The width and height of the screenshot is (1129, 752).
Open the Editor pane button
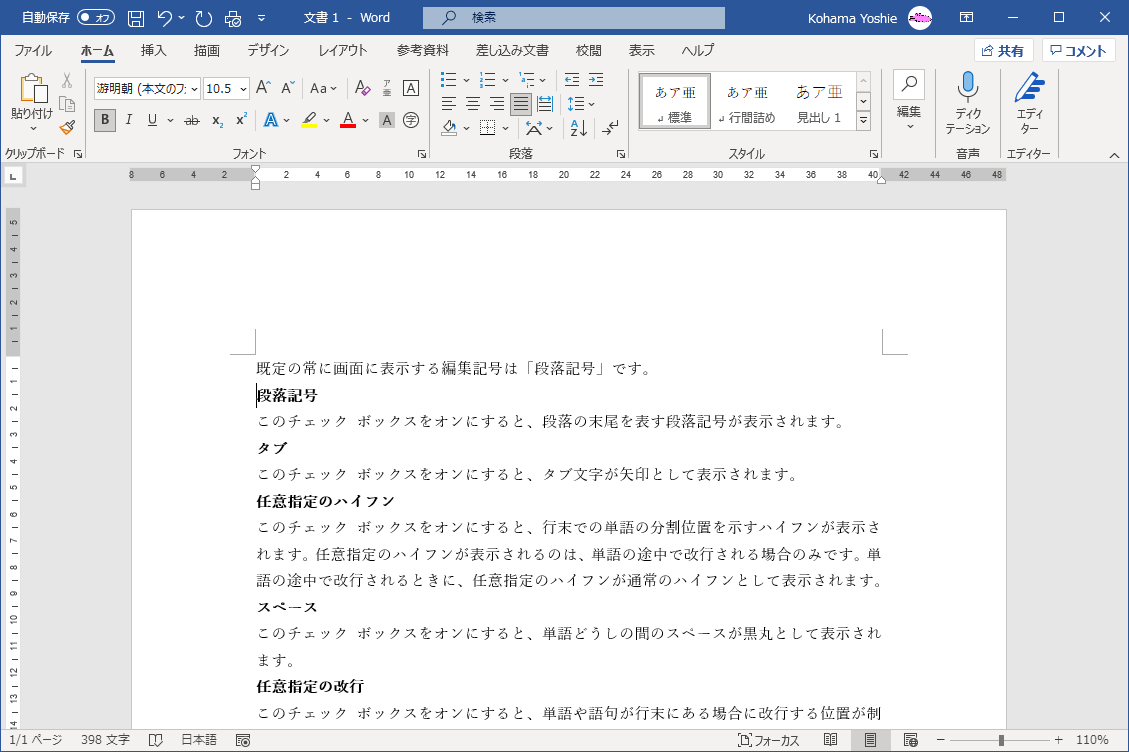coord(1030,104)
